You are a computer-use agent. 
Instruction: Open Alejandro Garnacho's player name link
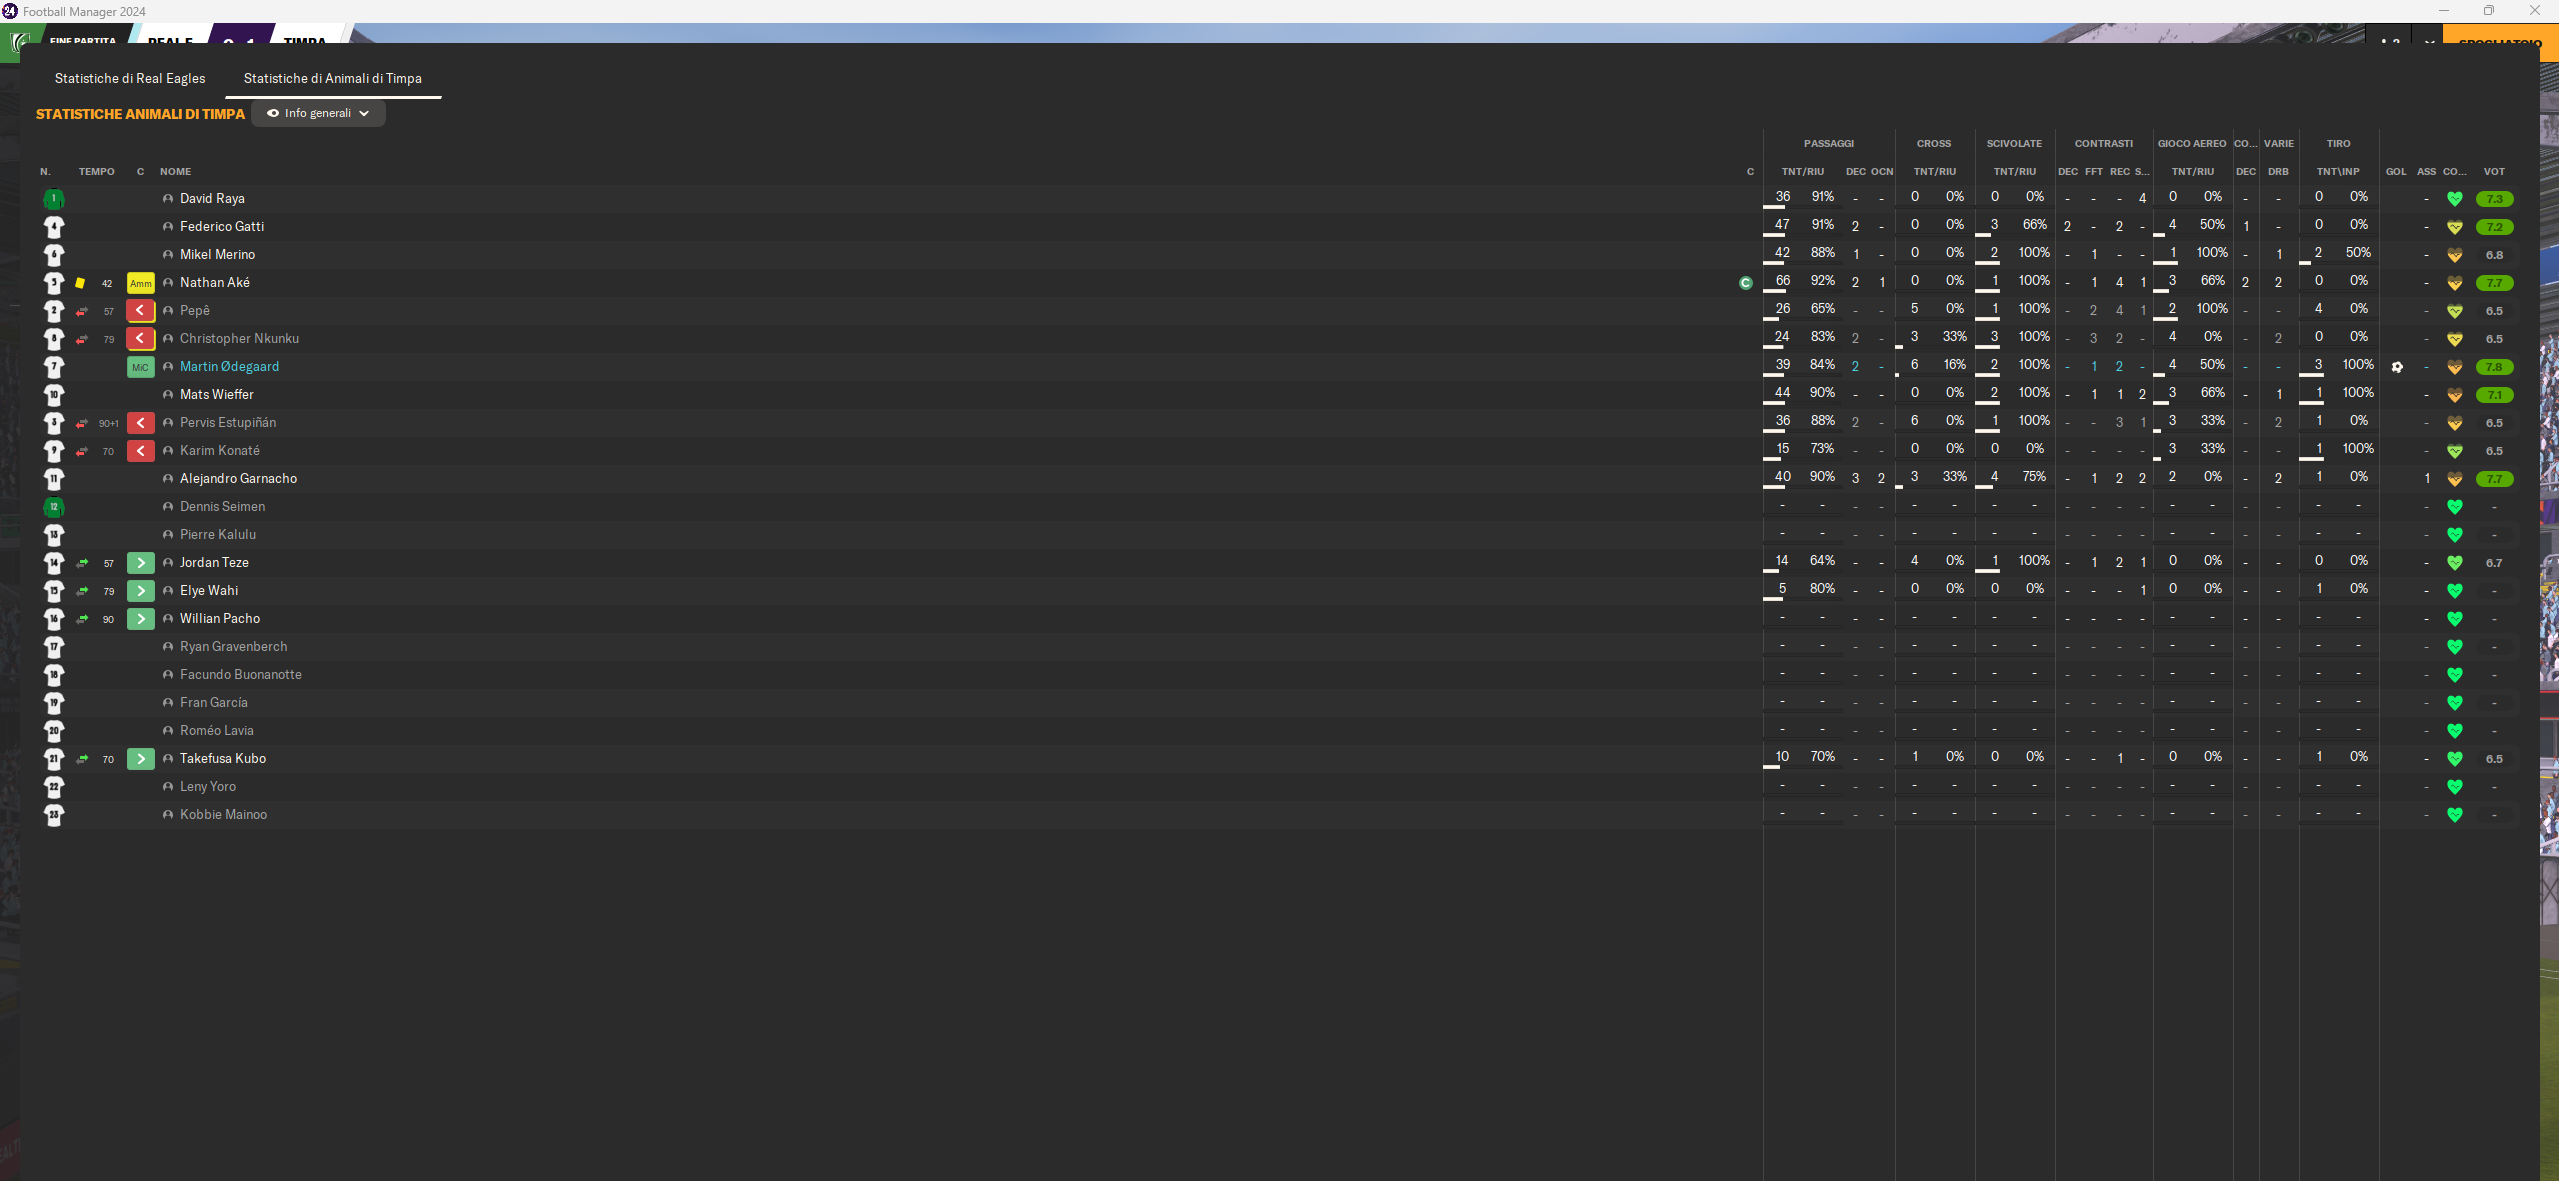(x=238, y=479)
